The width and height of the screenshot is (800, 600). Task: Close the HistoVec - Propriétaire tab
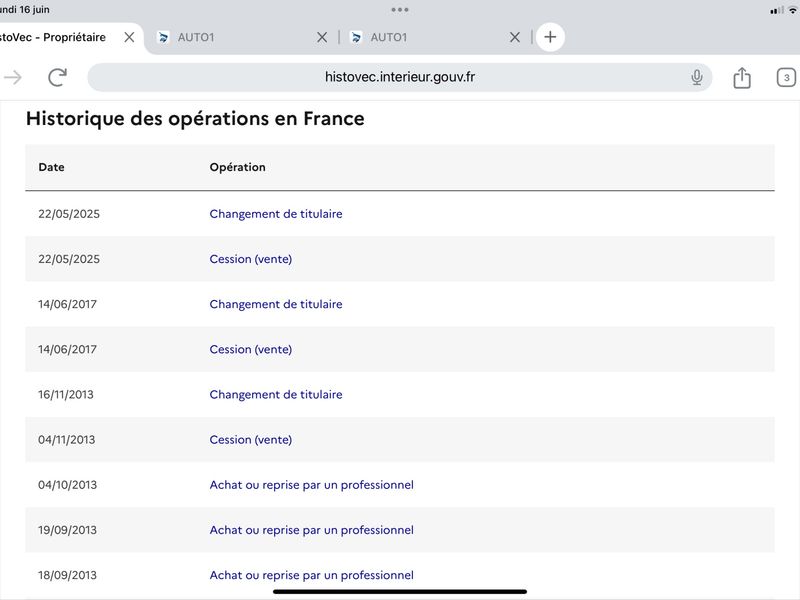tap(129, 37)
